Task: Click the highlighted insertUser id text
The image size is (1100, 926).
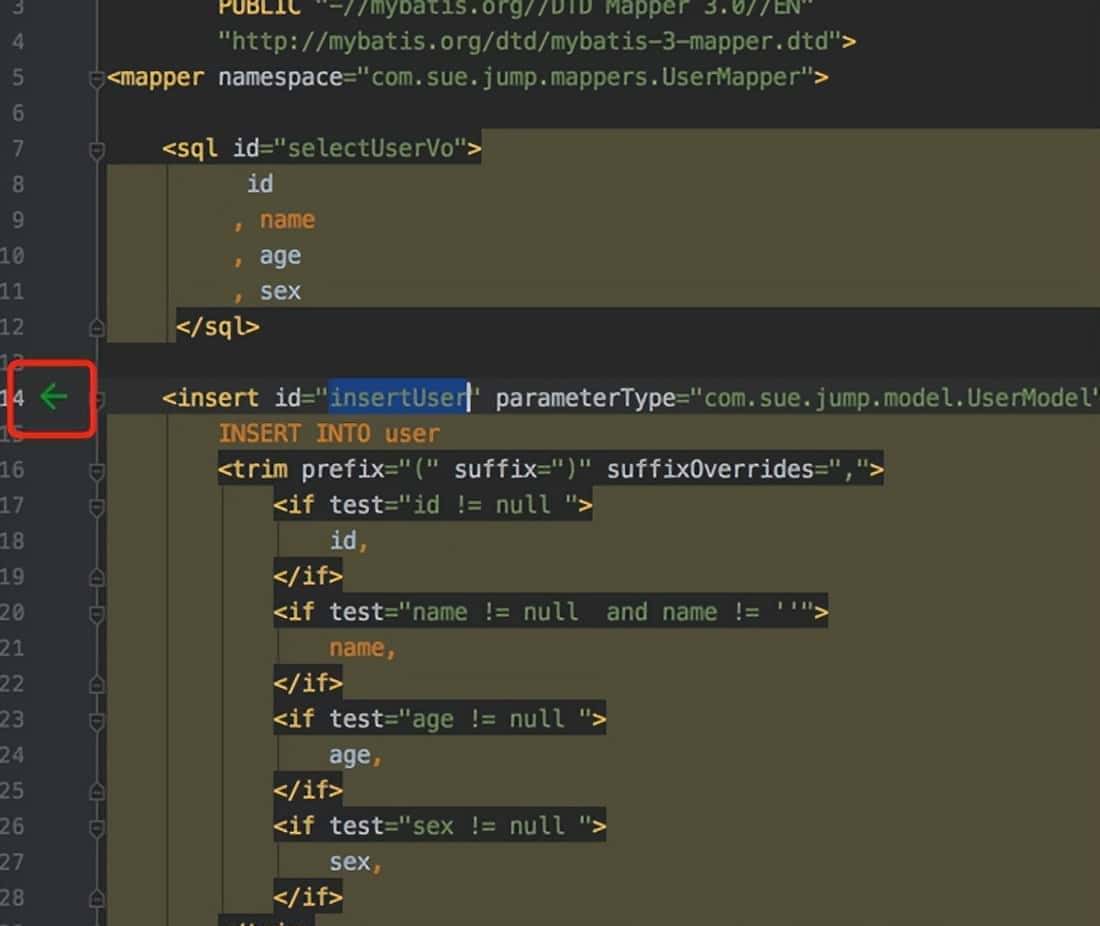Action: point(399,398)
